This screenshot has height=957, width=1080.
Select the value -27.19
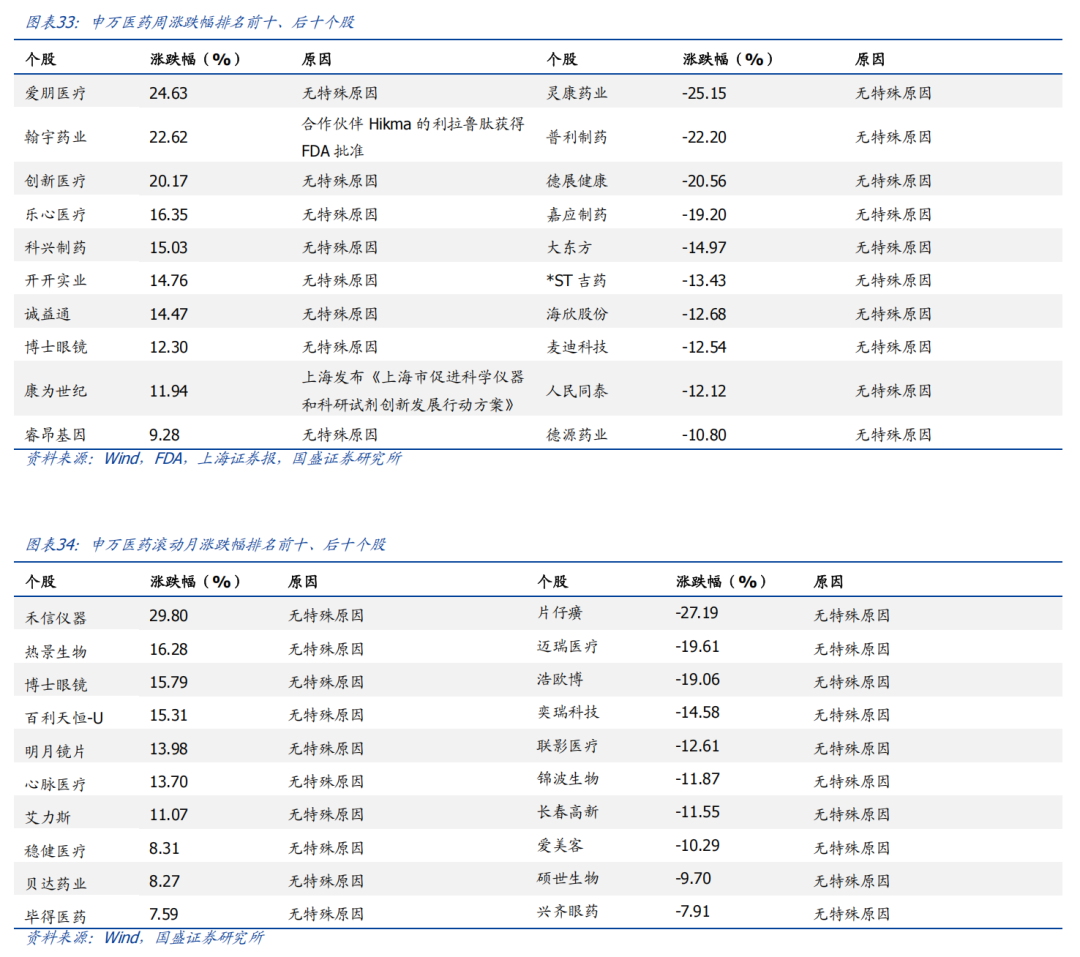click(696, 613)
